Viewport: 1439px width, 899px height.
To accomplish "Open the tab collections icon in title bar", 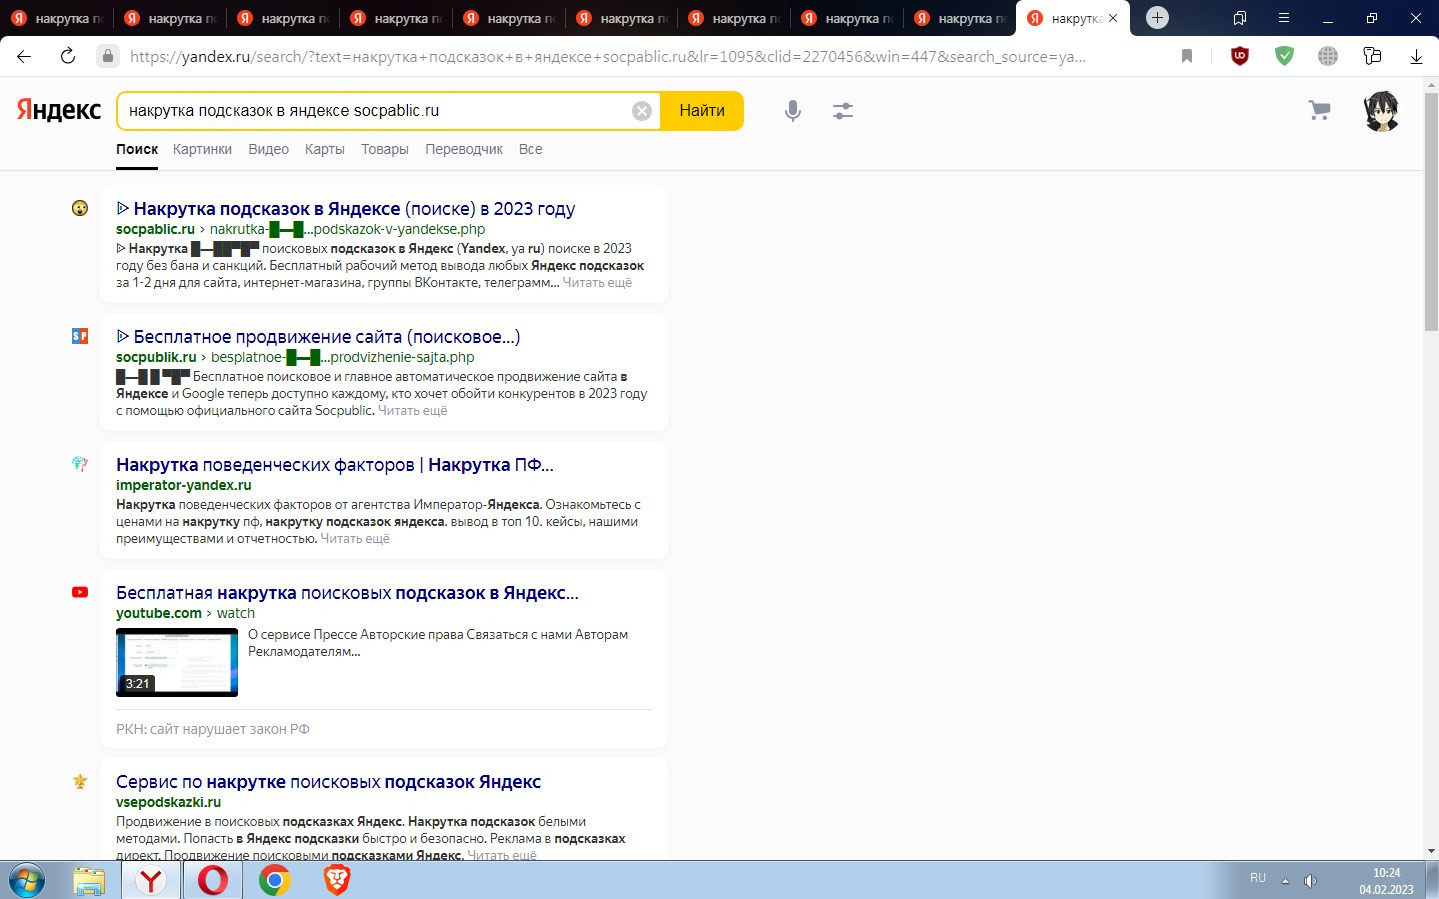I will tap(1240, 18).
